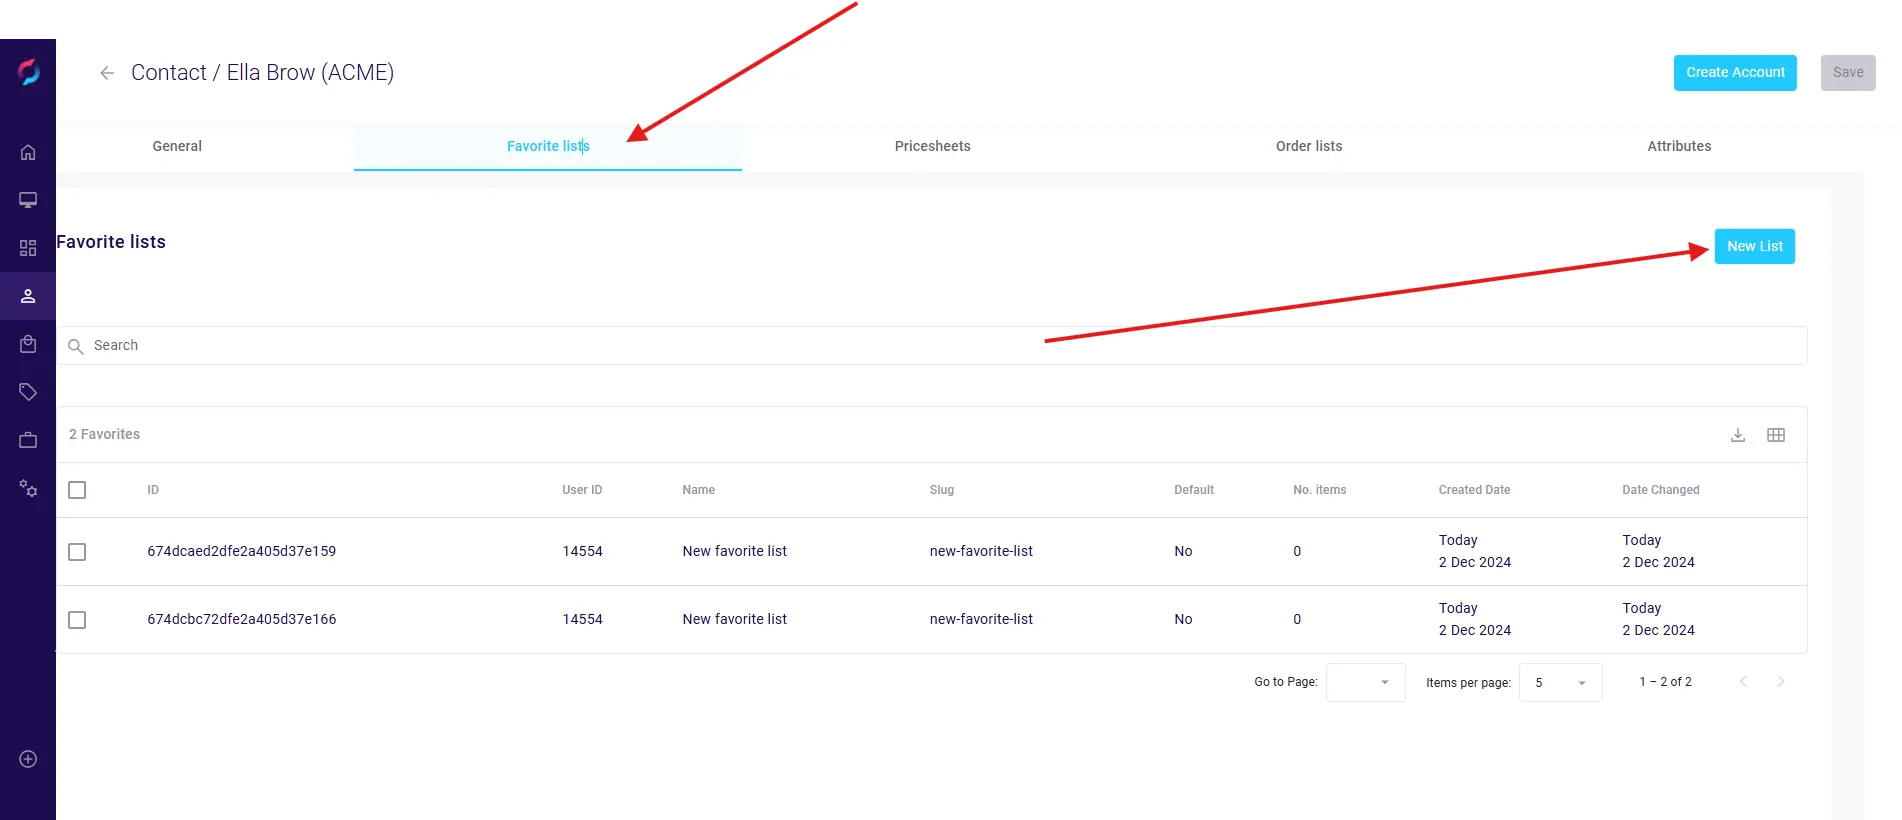Go to next page arrow
The height and width of the screenshot is (820, 1902).
tap(1780, 682)
